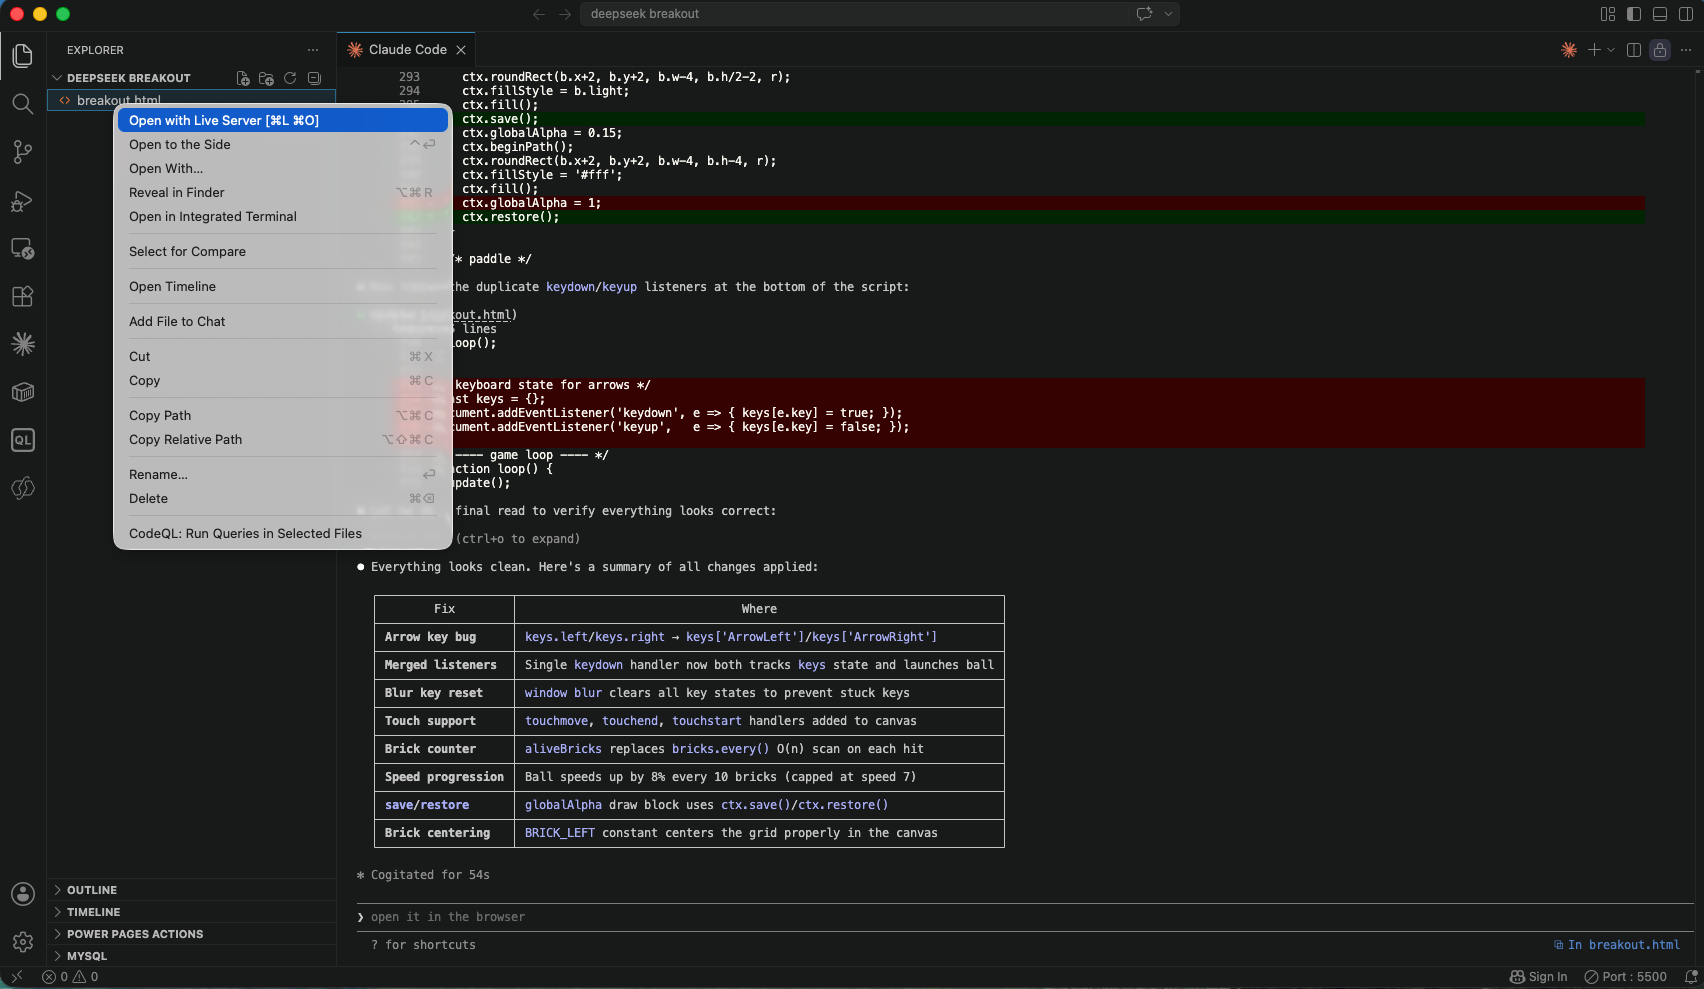Expand the OUTLINE section
The width and height of the screenshot is (1704, 989).
[192, 890]
